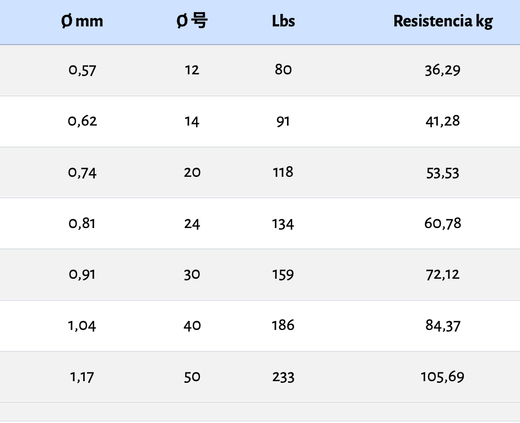Click the 60,78 kg value
Screen dimensions: 520x423
(443, 223)
